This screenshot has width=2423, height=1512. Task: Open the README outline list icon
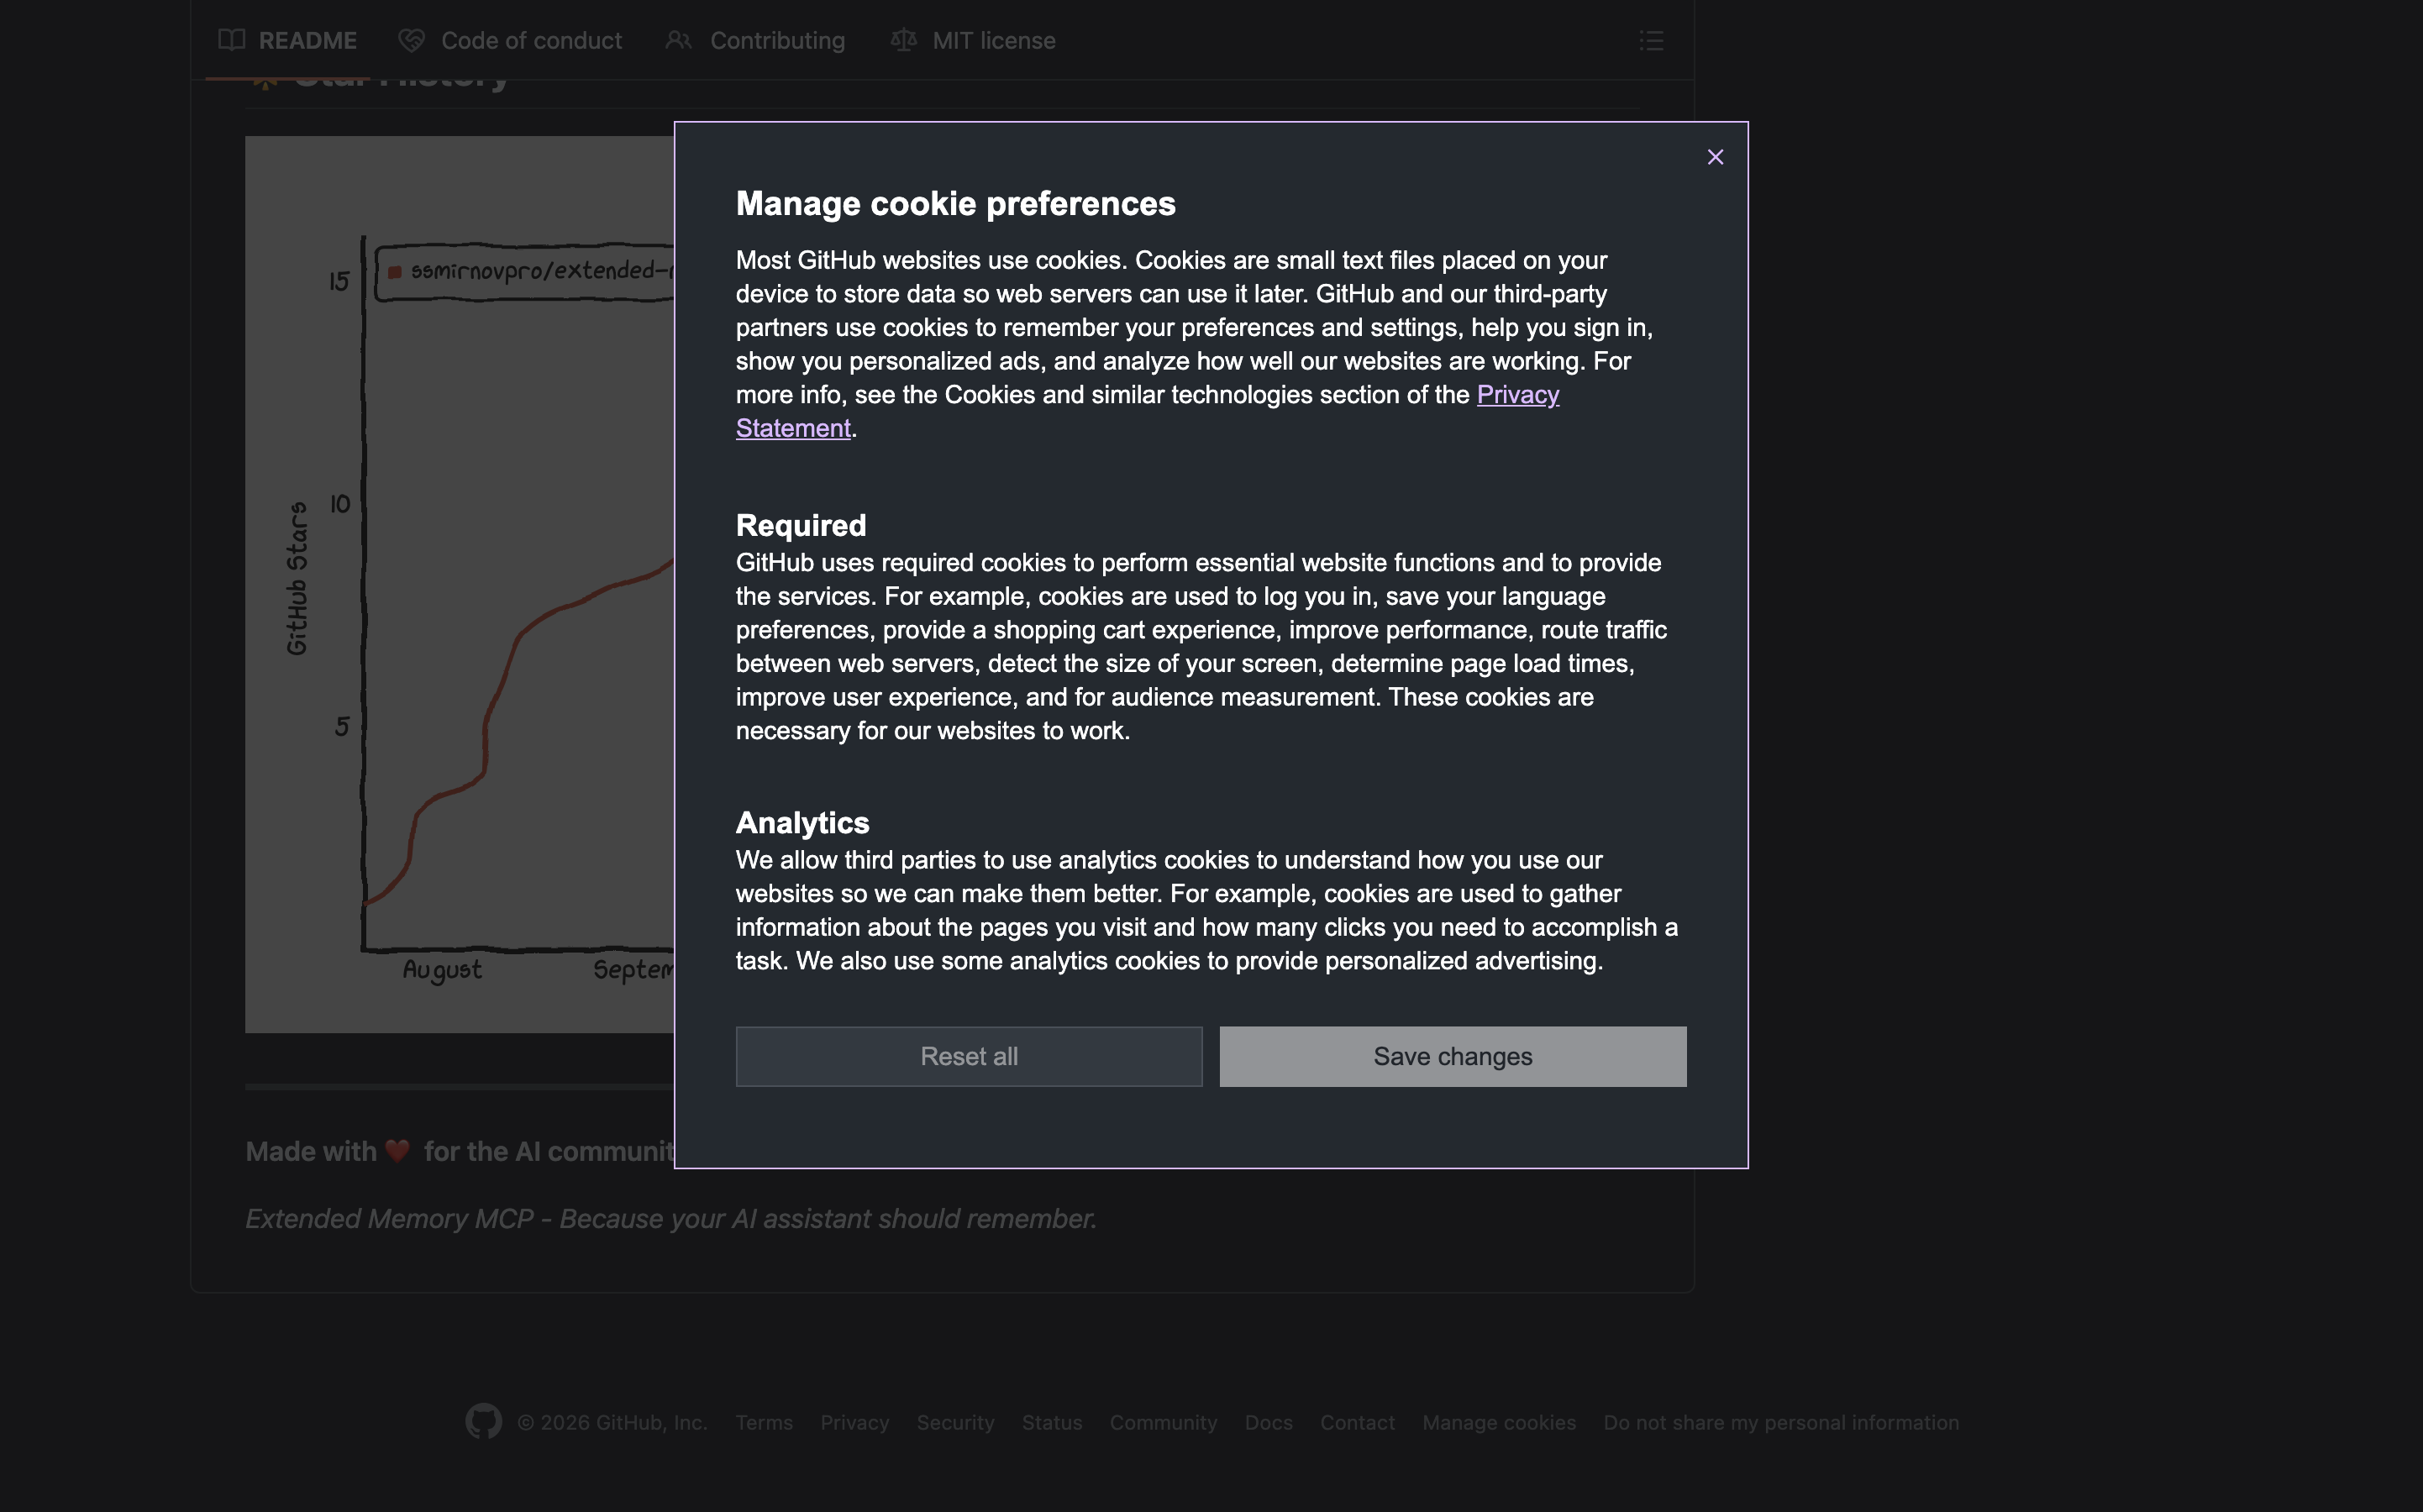1651,40
